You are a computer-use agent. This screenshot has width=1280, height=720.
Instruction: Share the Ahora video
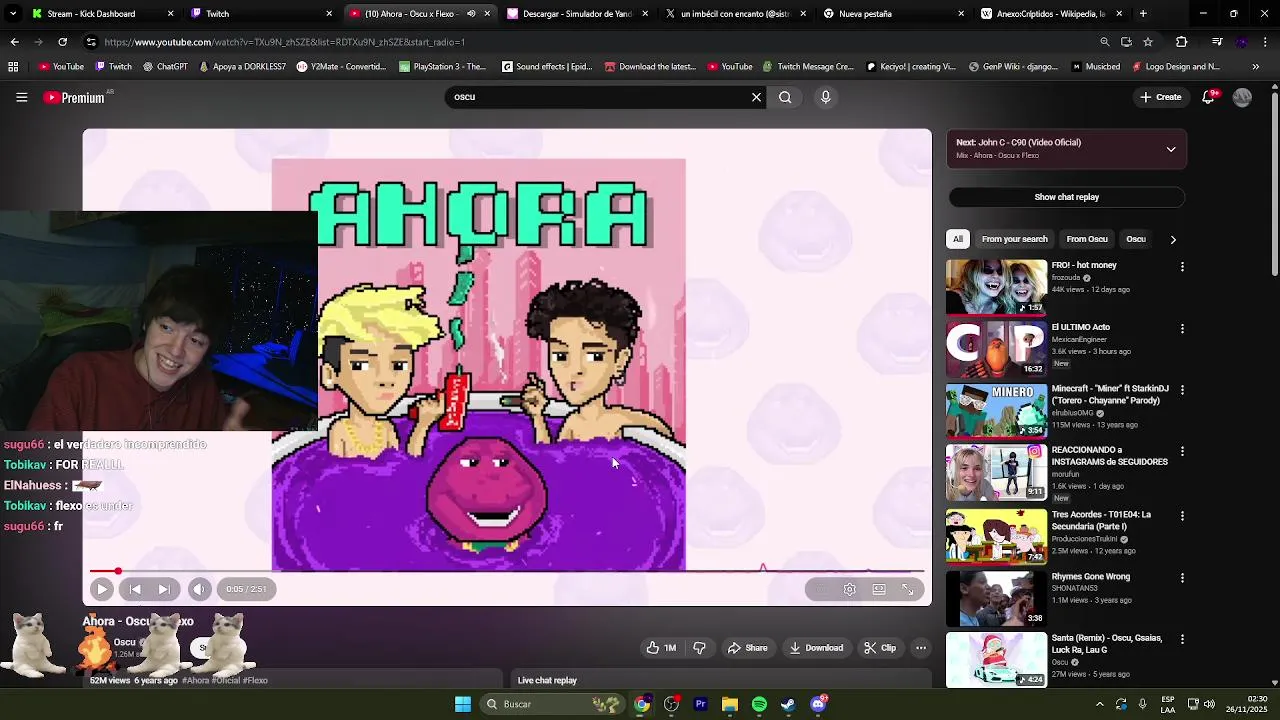(747, 648)
